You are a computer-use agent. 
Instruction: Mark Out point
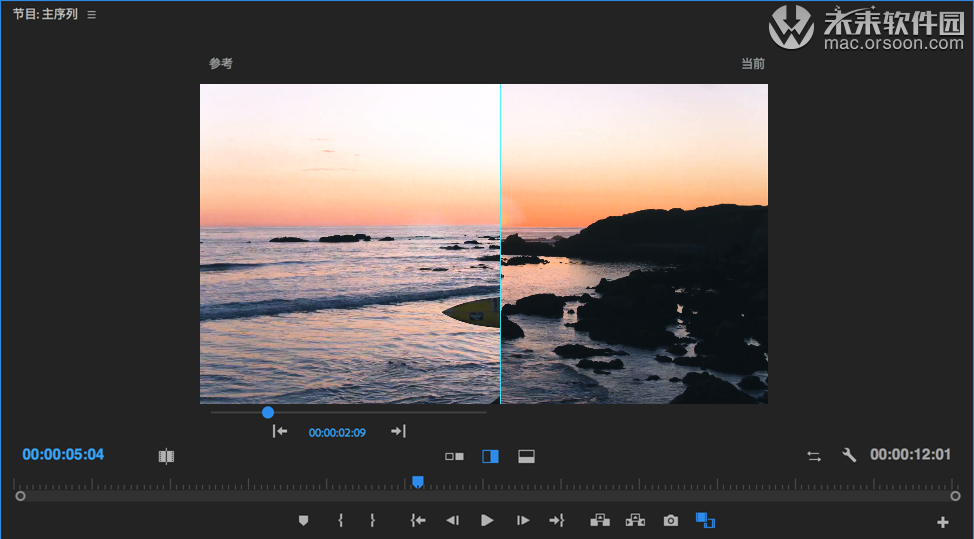372,520
